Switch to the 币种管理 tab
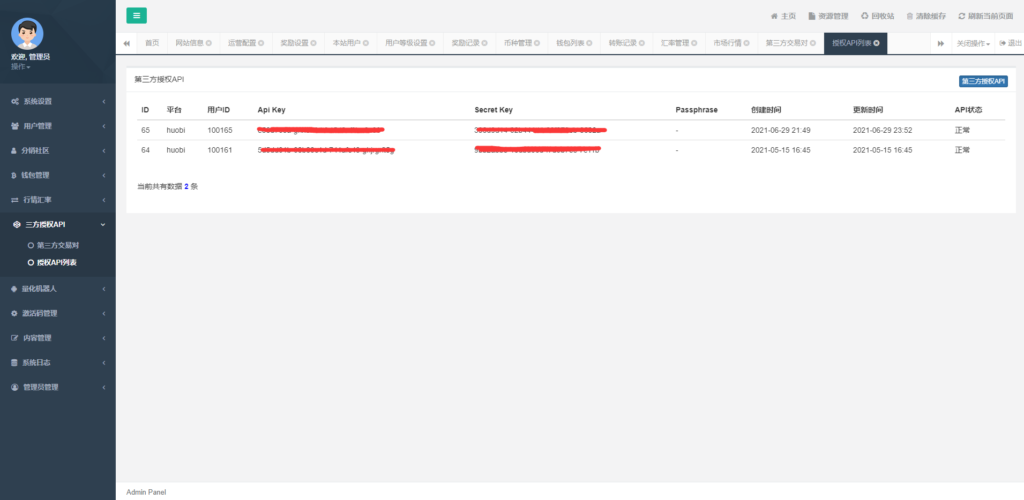The height and width of the screenshot is (500, 1024). tap(521, 43)
